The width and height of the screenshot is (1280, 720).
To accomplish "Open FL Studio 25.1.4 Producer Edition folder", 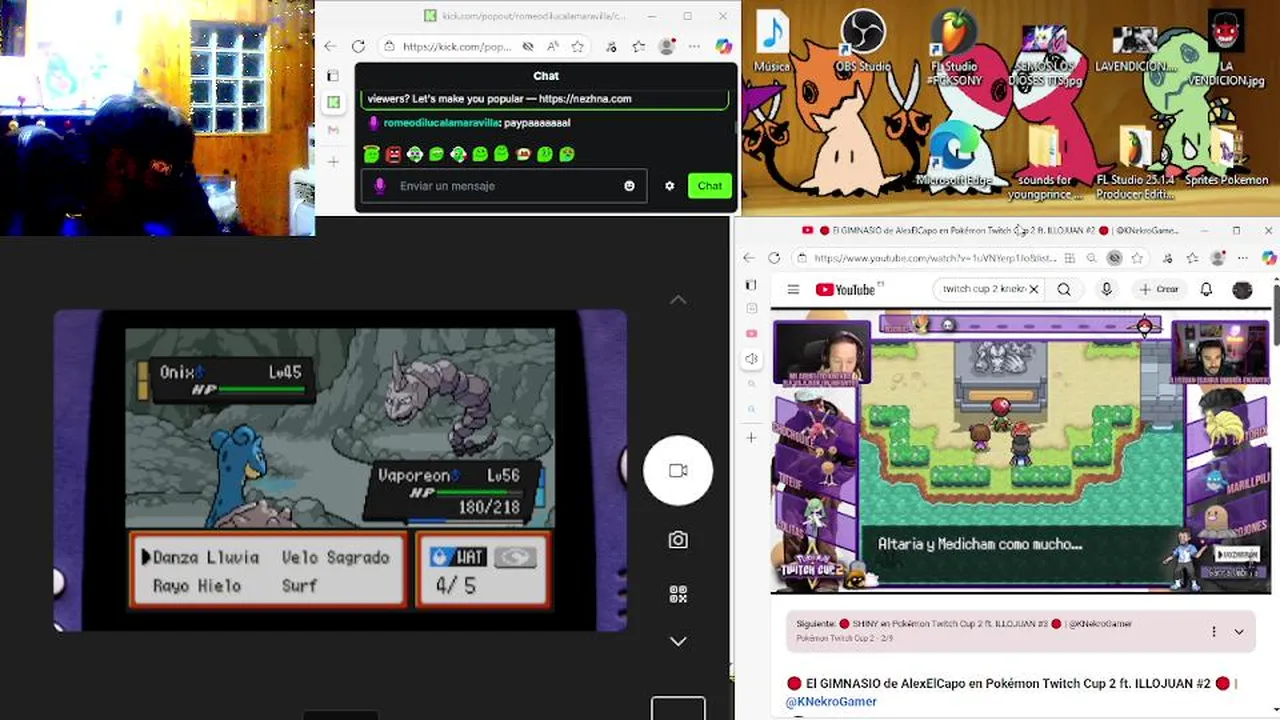I will point(1135,160).
